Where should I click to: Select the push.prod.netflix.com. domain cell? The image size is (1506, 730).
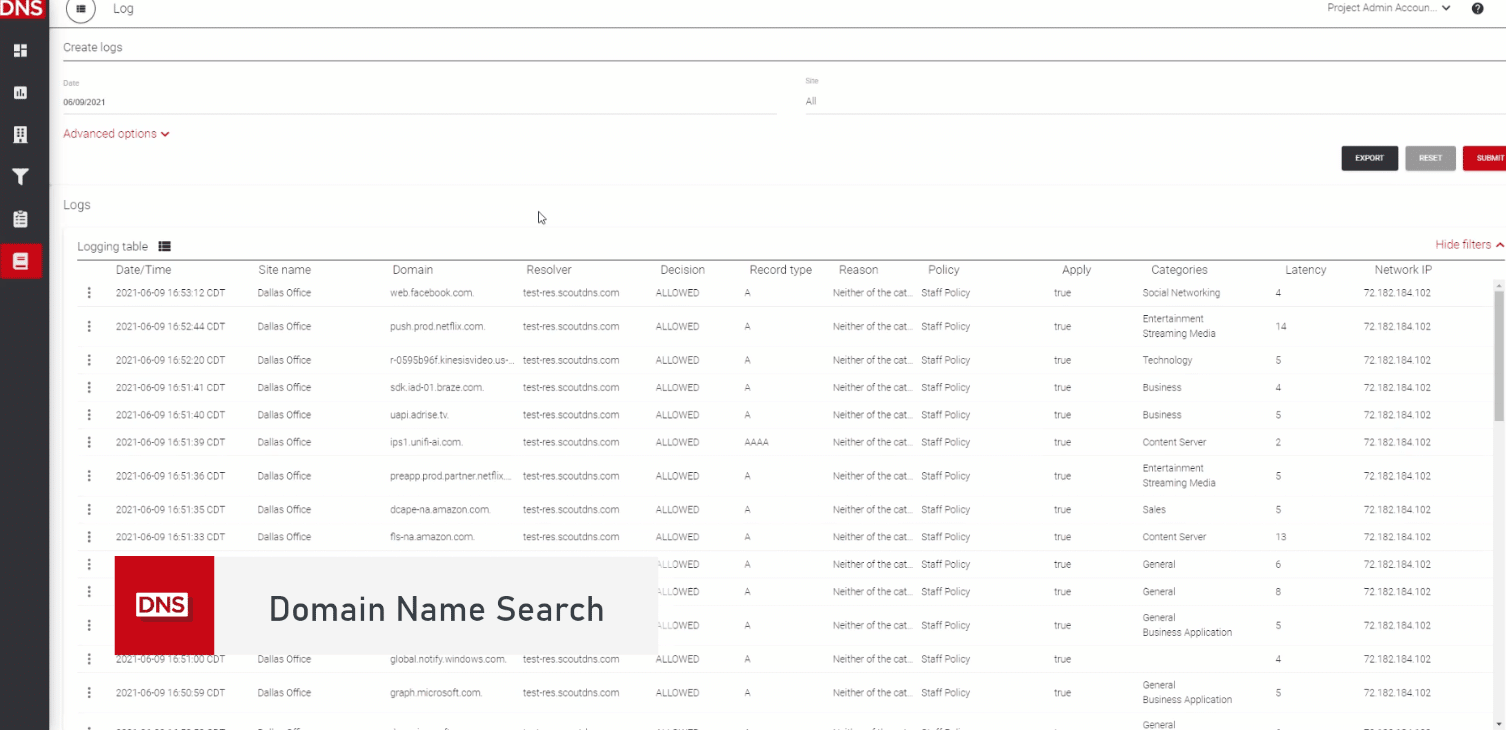438,326
